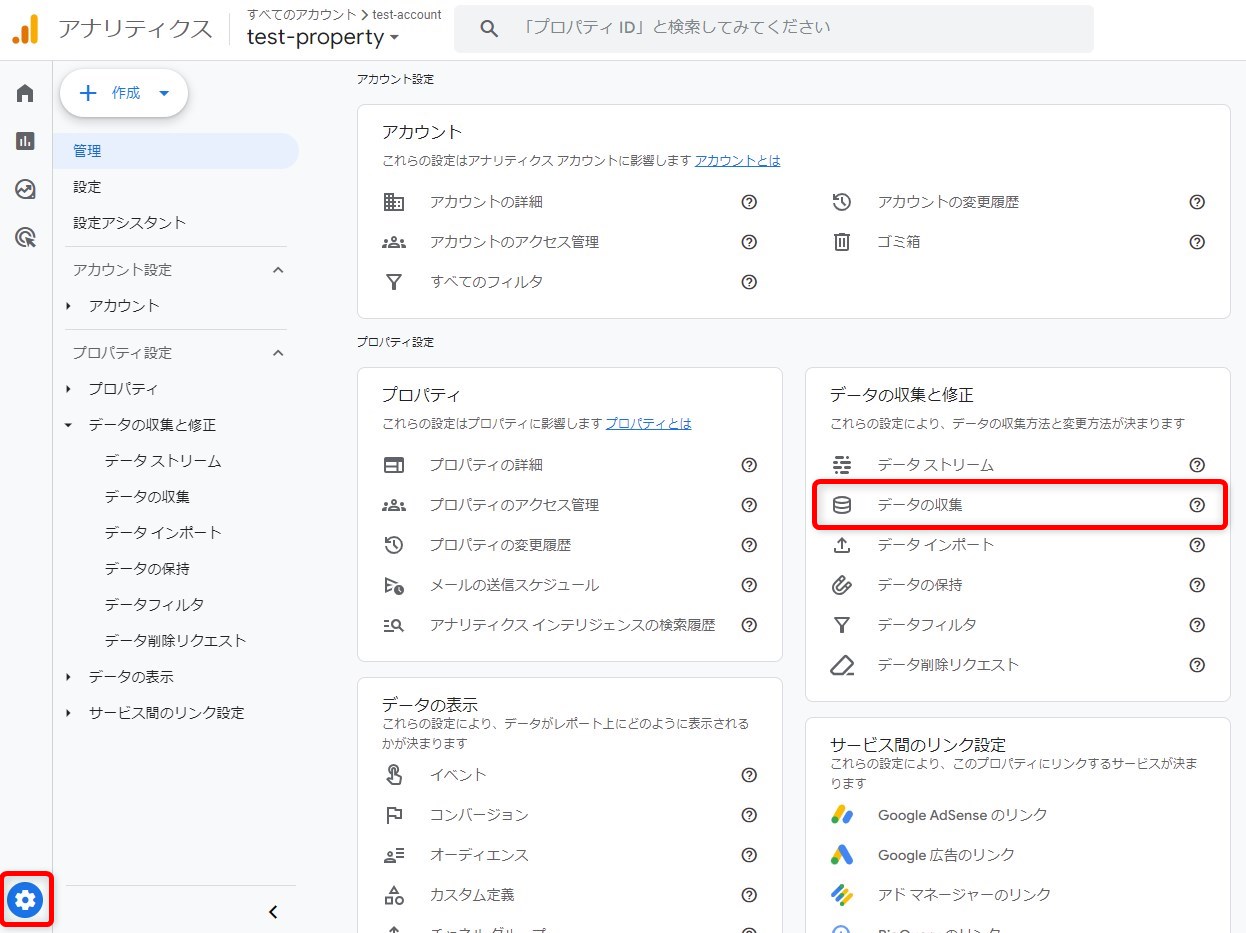
Task: Open the 作成 create dropdown button
Action: [x=124, y=93]
